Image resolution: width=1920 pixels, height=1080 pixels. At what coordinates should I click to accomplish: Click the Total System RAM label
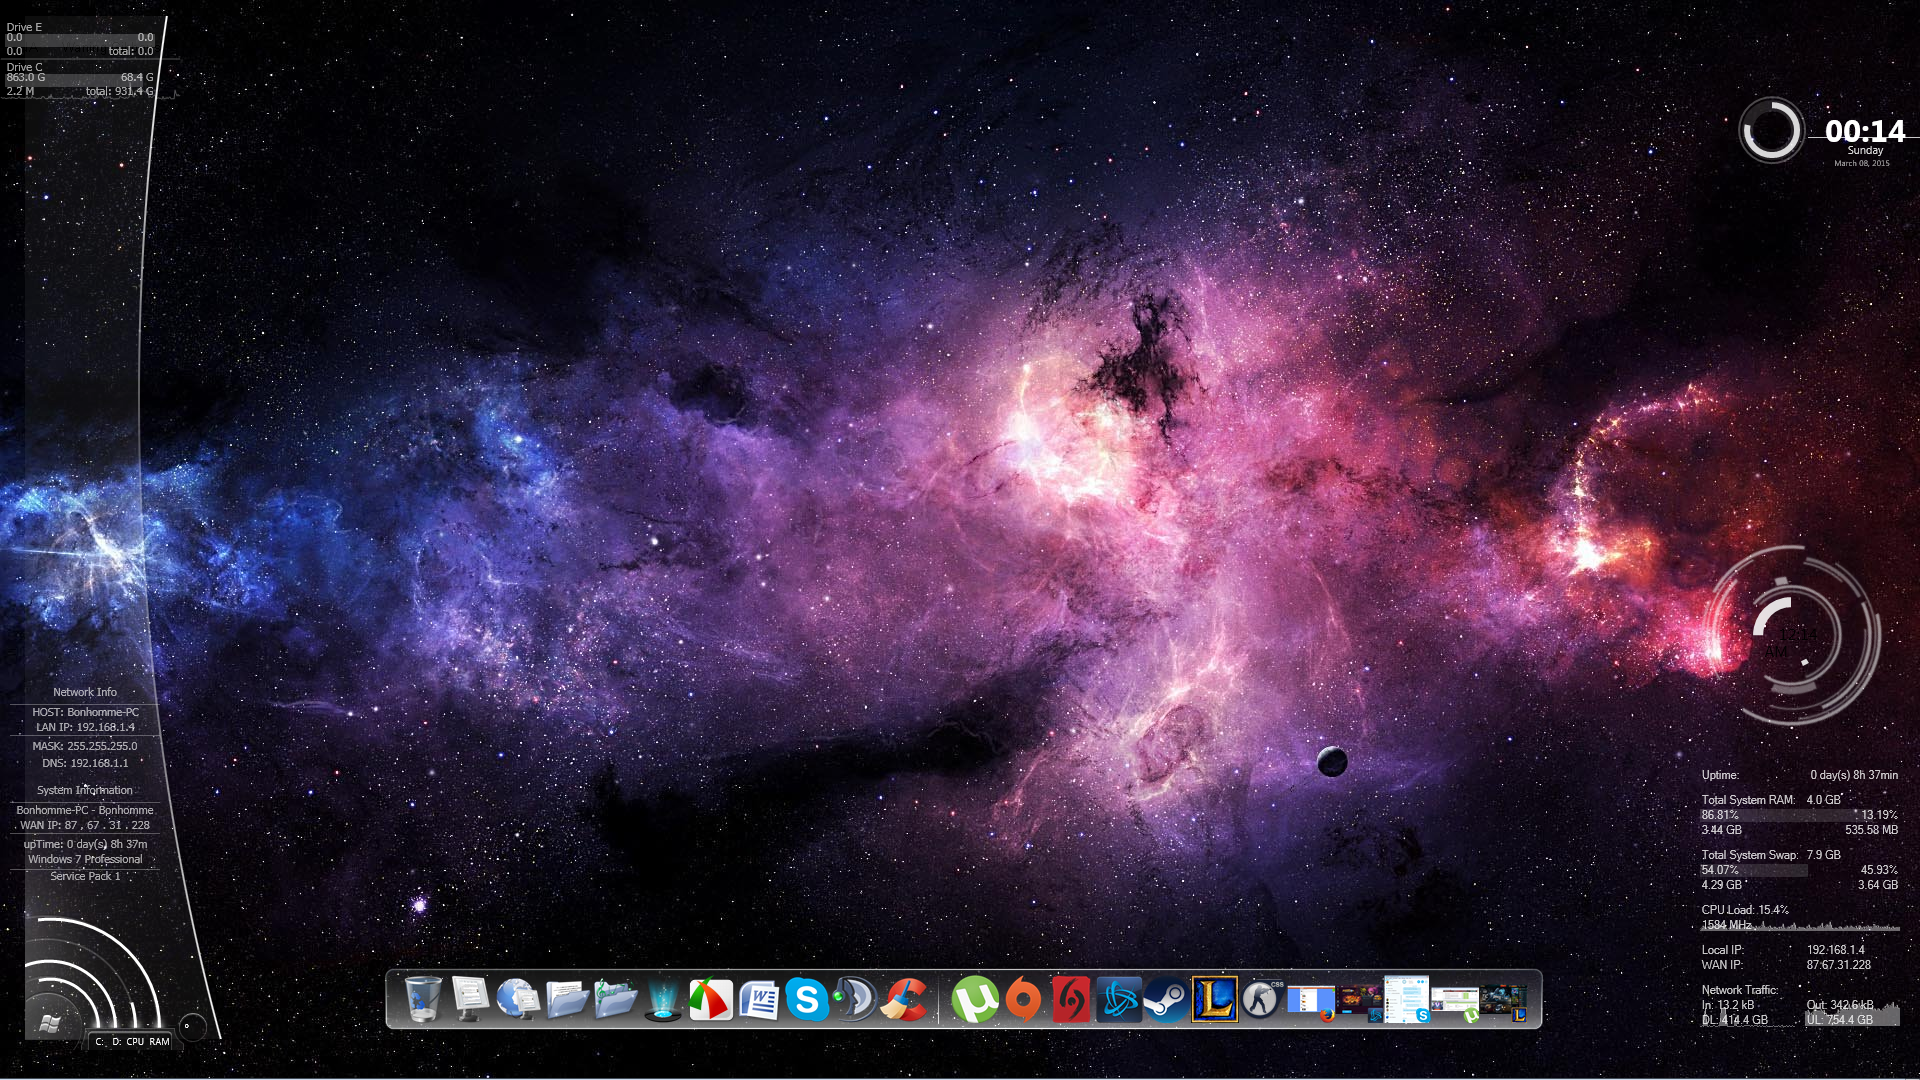point(1748,800)
